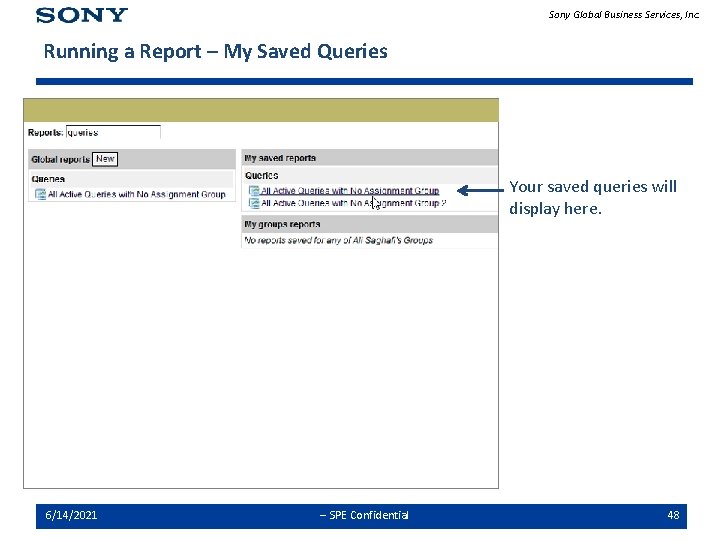Image resolution: width=720 pixels, height=540 pixels.
Task: Click the icon beside the first saved query
Action: coord(254,191)
